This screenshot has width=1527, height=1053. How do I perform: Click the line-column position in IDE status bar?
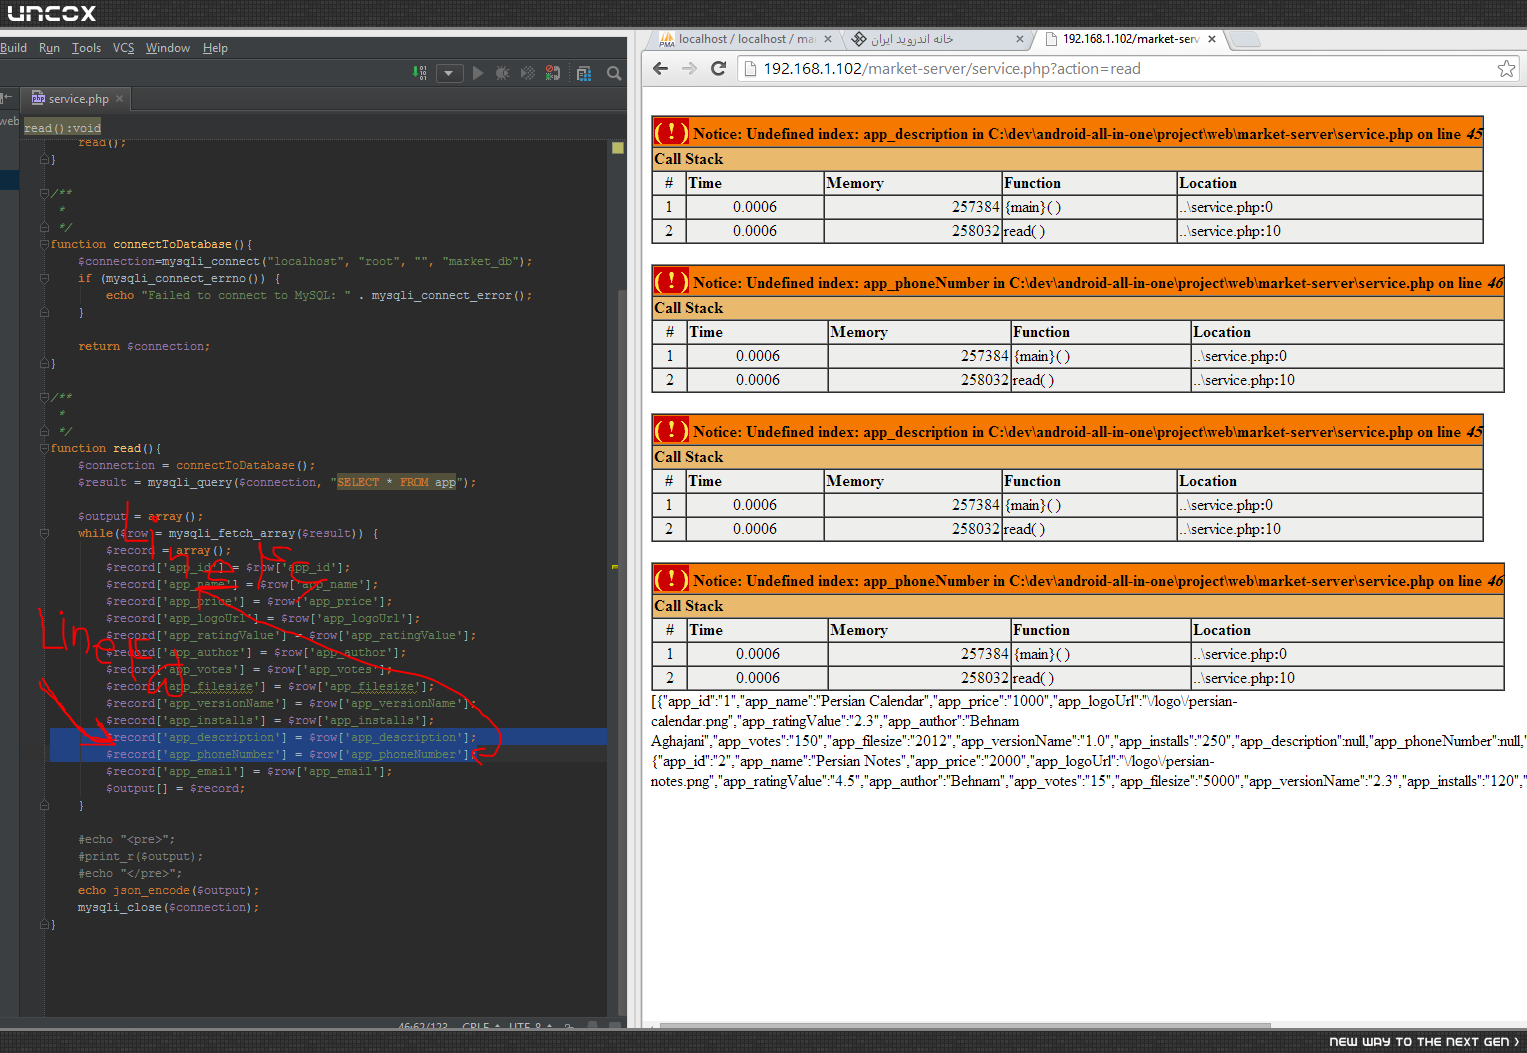[x=423, y=1026]
